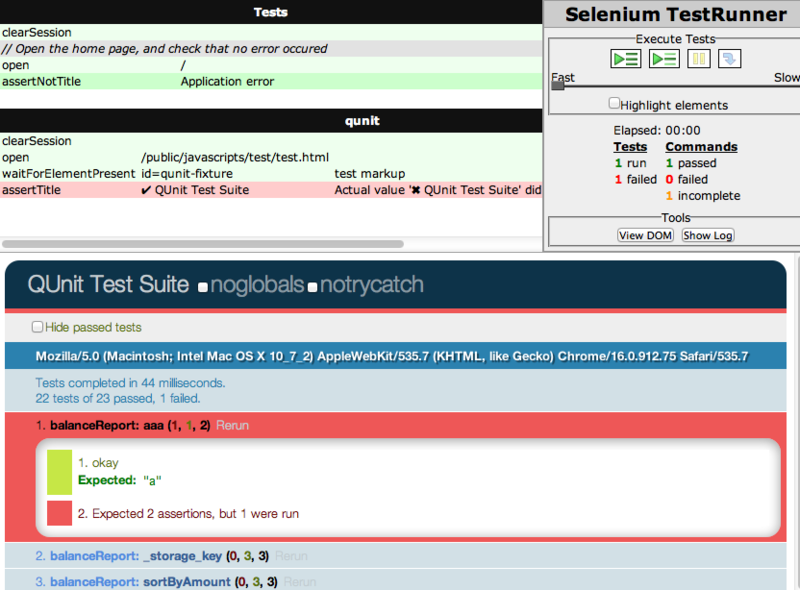
Task: Toggle the notrycatch checkbox
Action: coord(312,287)
